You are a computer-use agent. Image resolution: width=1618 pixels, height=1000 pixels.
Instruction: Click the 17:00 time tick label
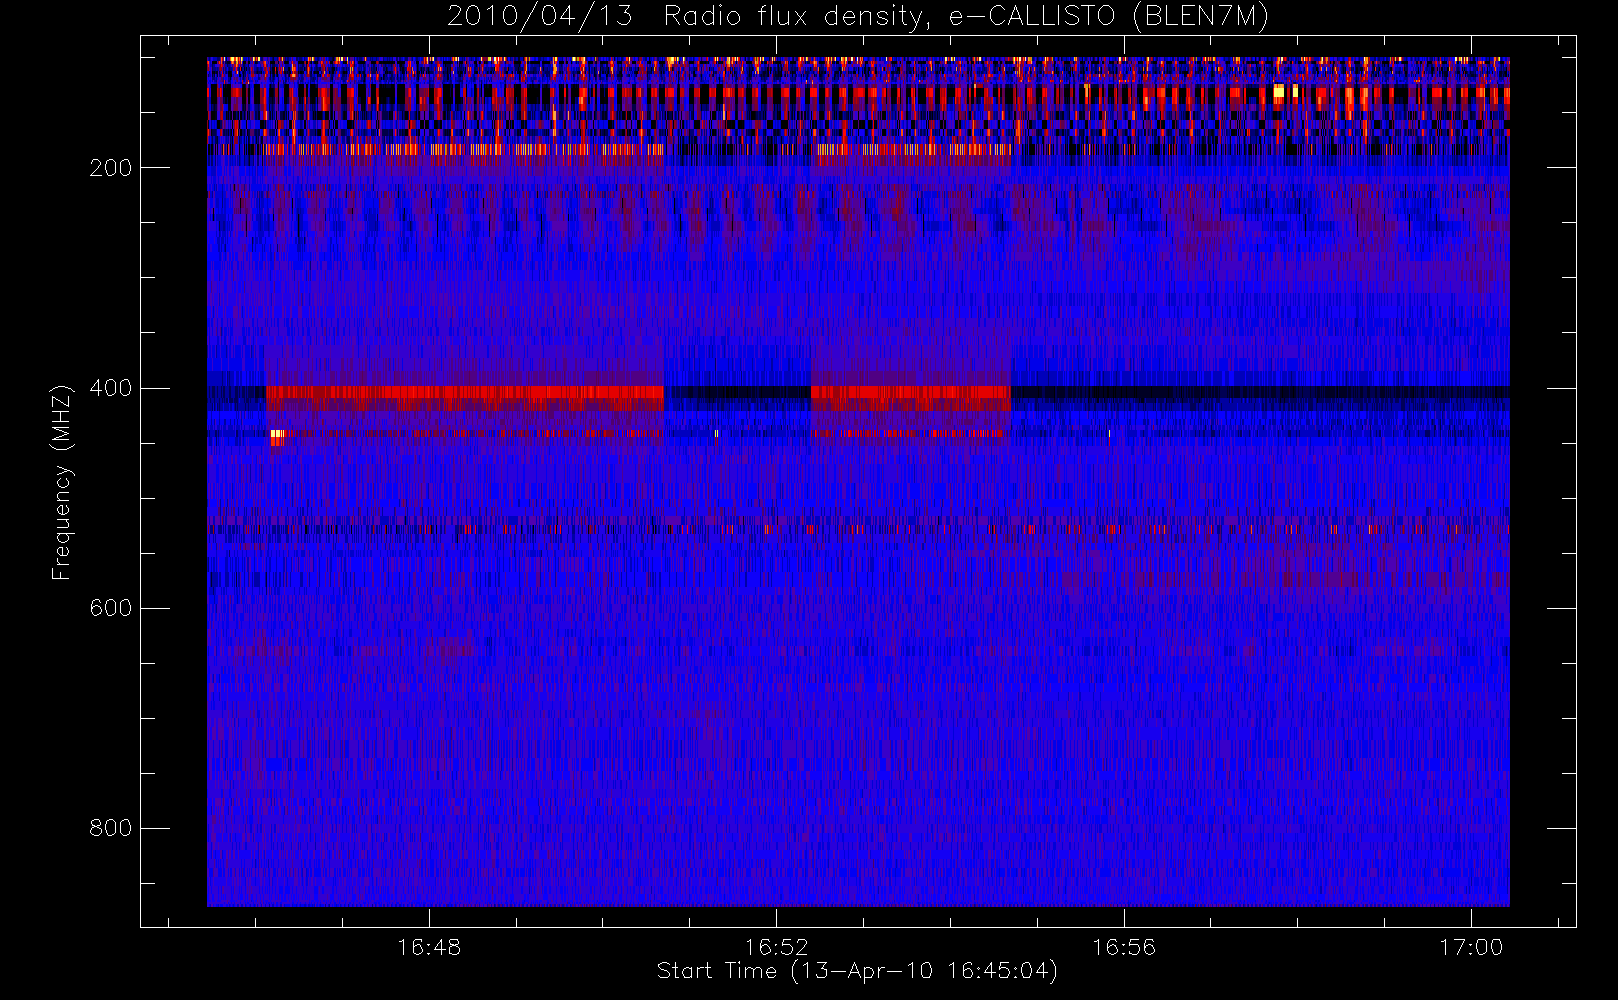[1471, 947]
